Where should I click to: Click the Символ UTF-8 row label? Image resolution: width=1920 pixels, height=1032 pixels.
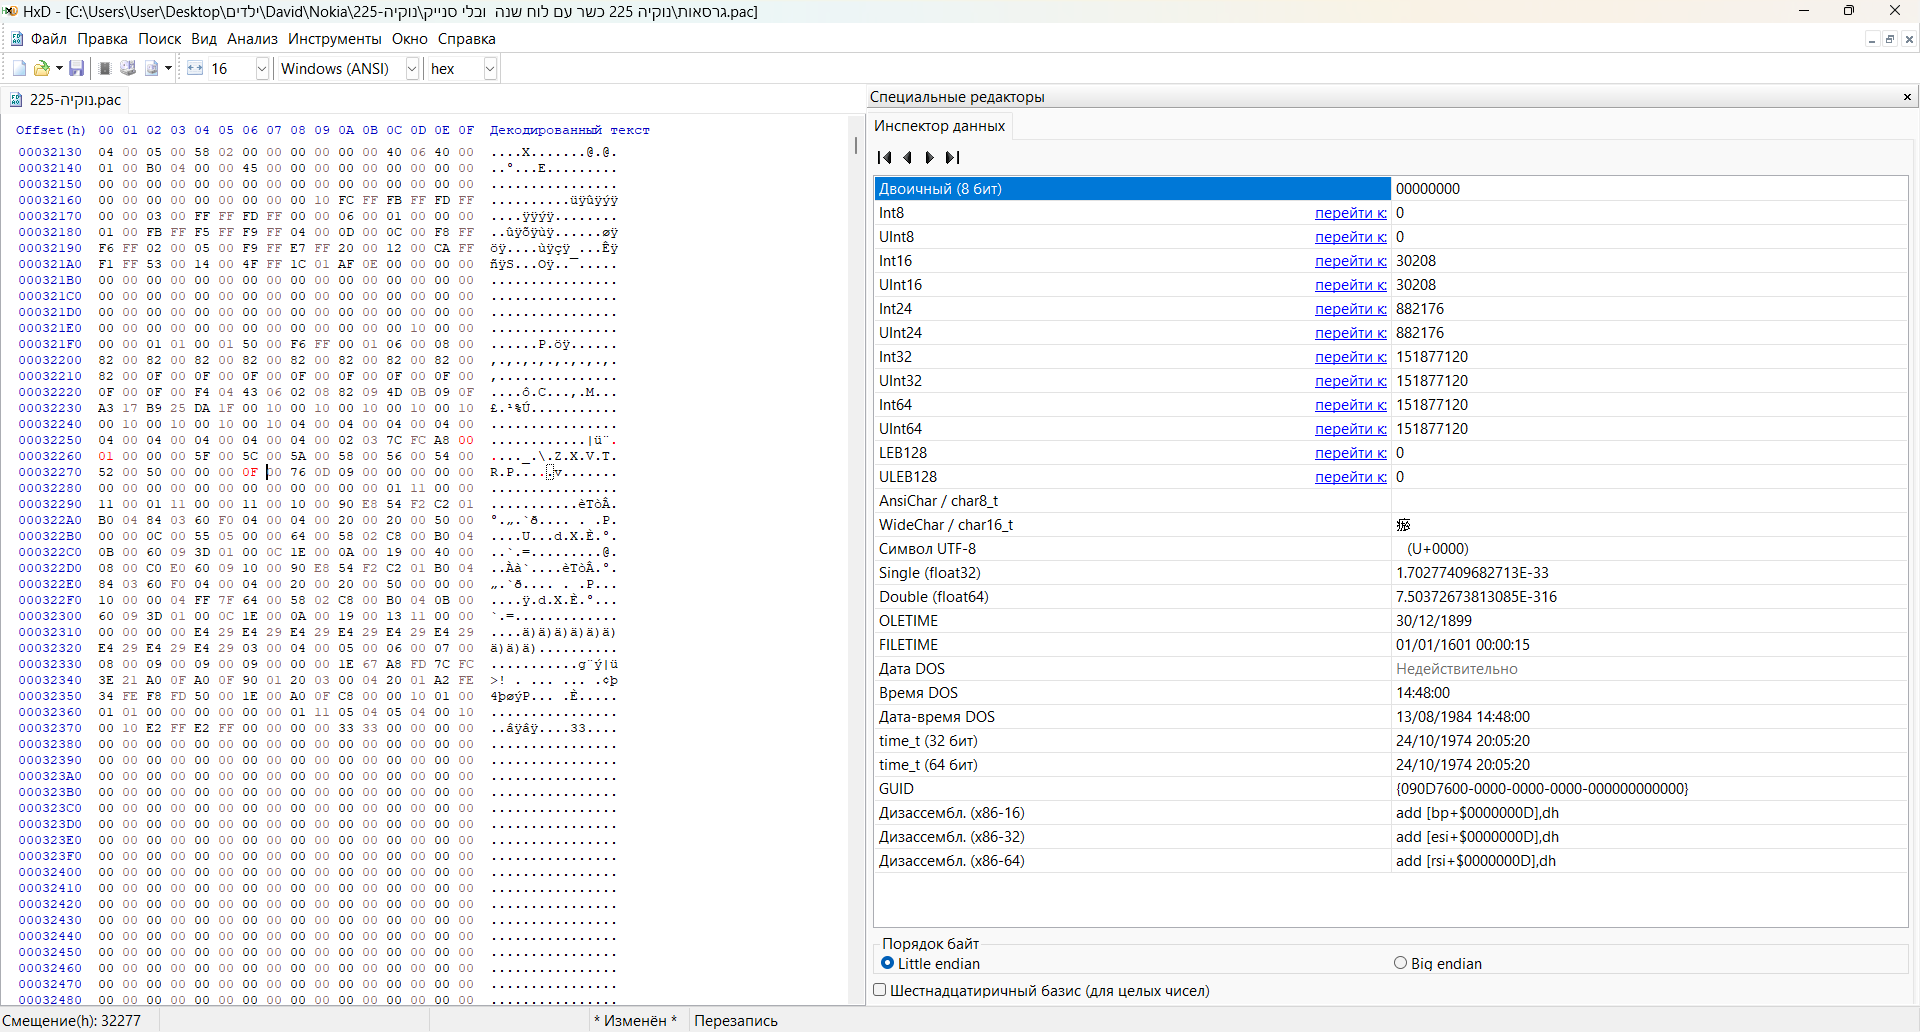tap(927, 549)
